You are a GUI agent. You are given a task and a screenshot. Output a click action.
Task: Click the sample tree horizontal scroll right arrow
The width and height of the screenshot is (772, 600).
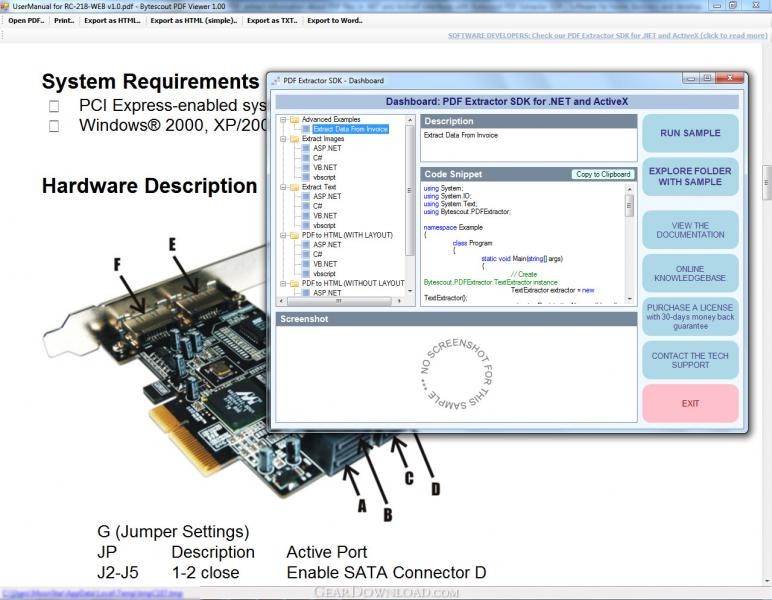(399, 301)
